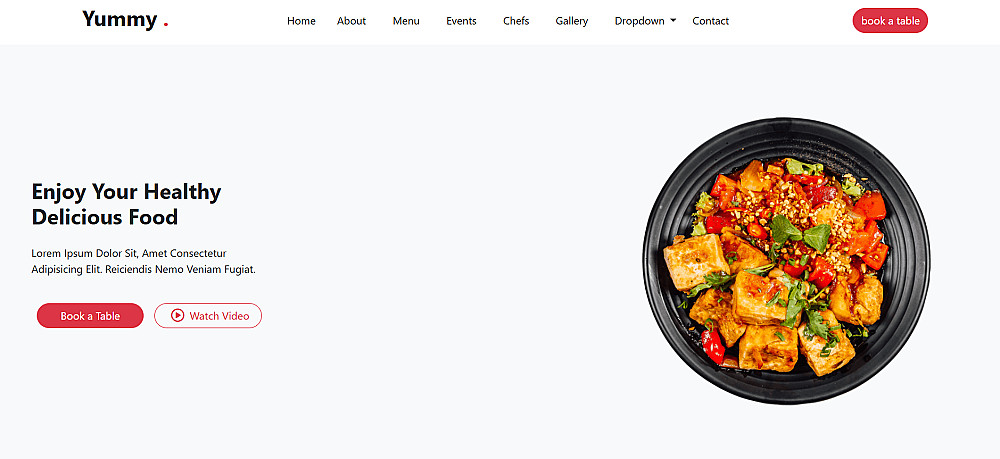Click the hero Book a Table button
Screen dimensions: 1000x459
(x=90, y=316)
